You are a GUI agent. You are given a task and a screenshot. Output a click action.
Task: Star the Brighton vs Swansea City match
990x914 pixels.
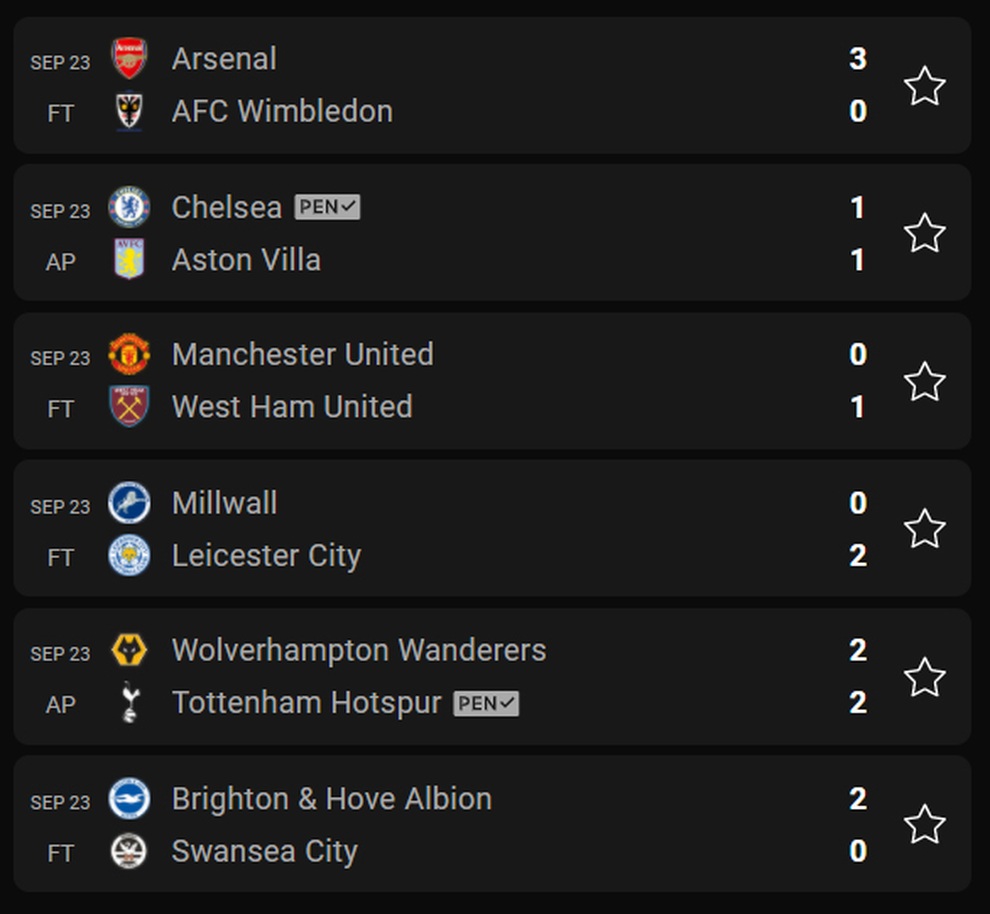pos(924,824)
